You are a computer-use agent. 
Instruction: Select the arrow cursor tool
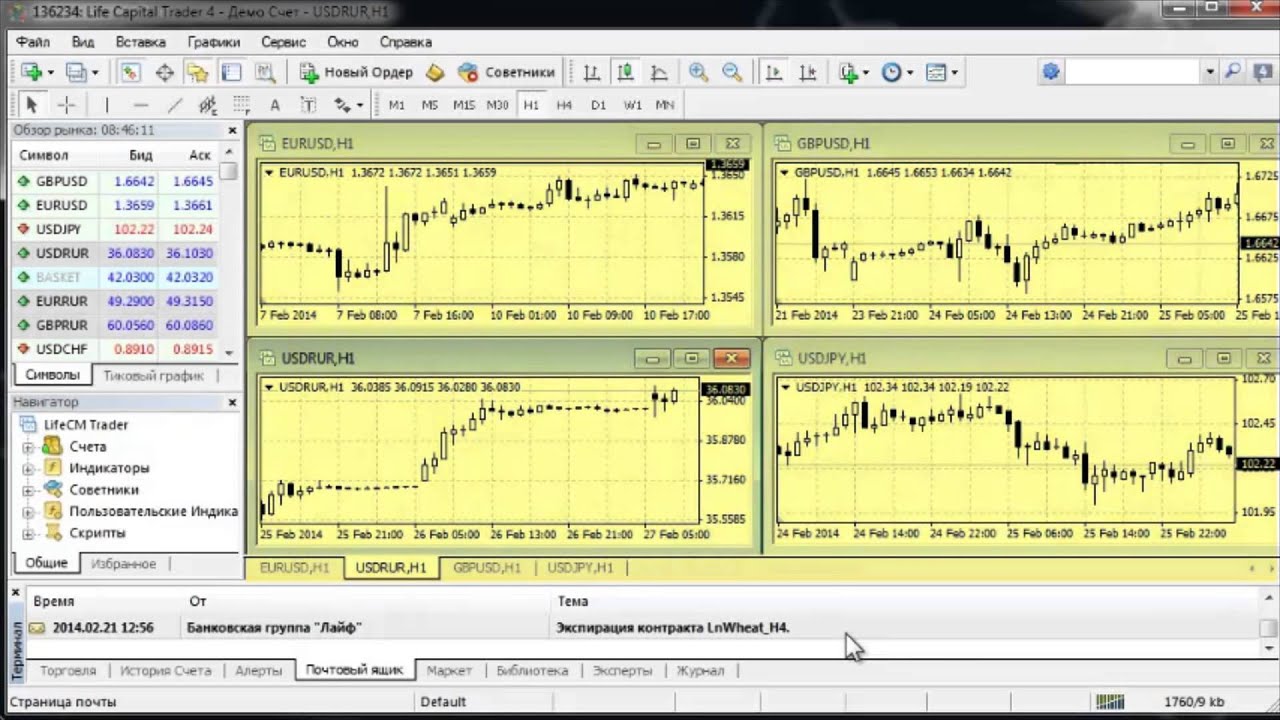[x=31, y=104]
